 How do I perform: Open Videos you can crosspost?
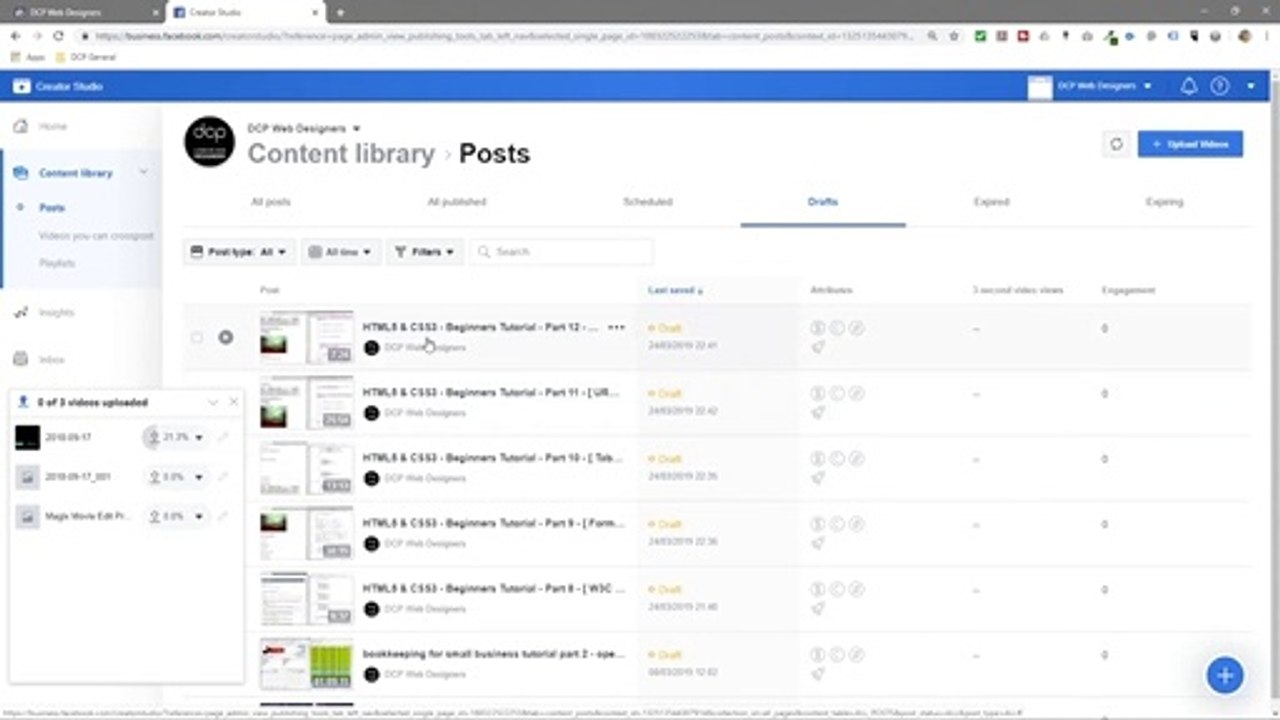pos(96,236)
